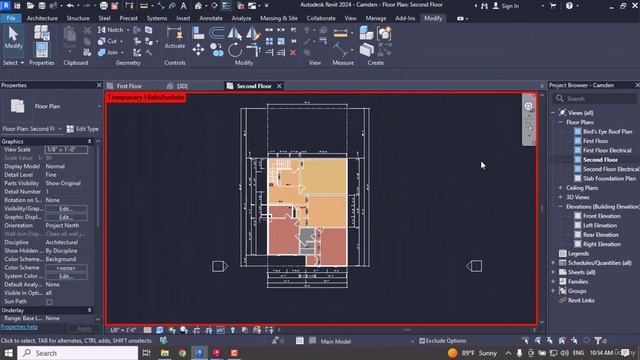The image size is (640, 360).
Task: Click the Undo arrow
Action: [x=70, y=6]
